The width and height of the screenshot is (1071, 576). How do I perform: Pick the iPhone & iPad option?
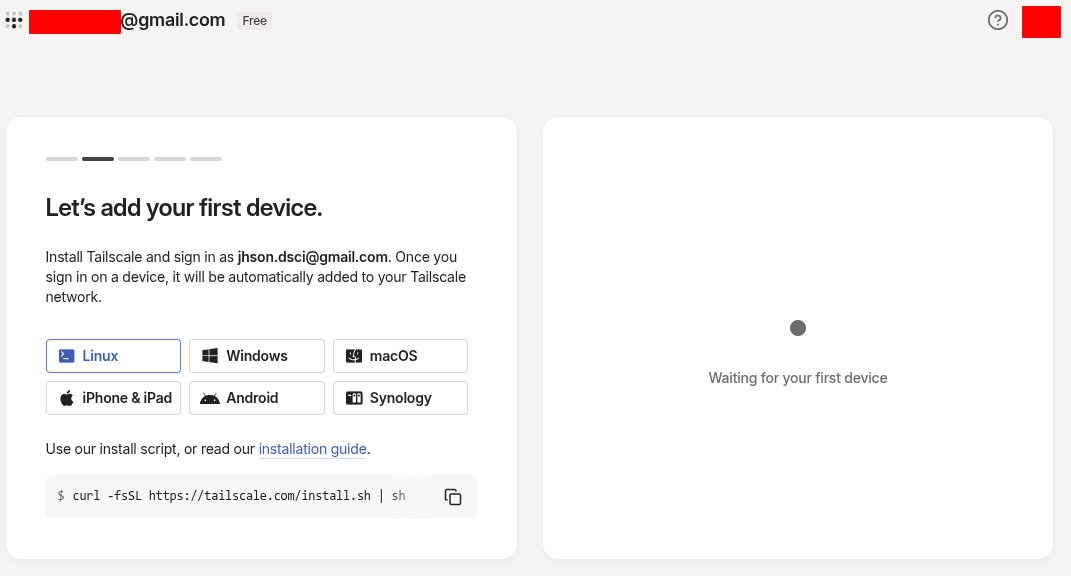[113, 398]
